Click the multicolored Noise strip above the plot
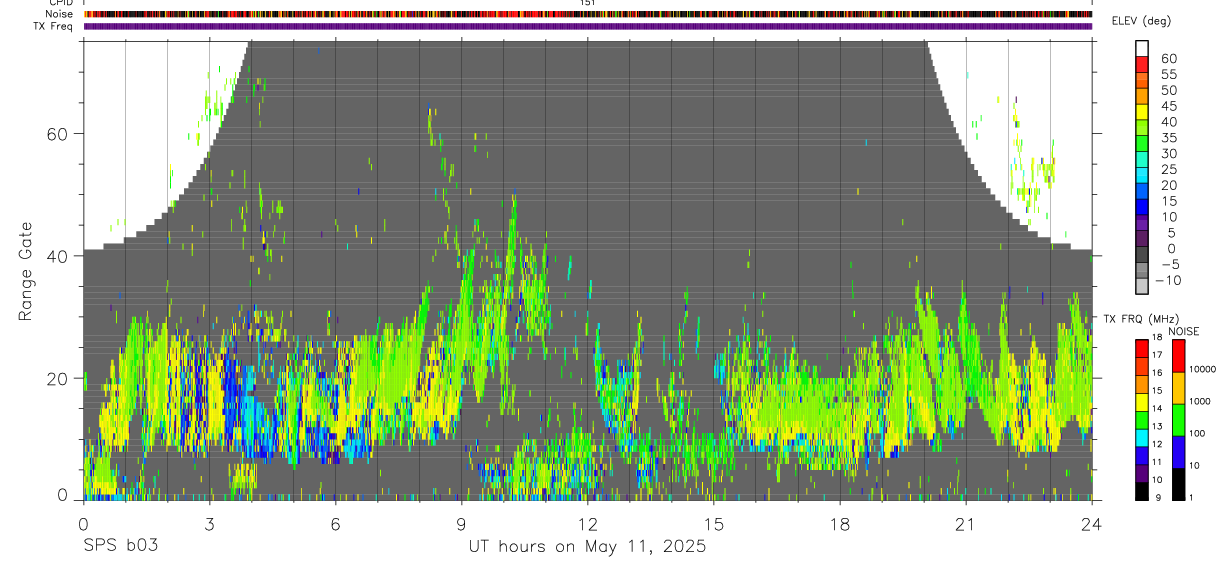Image resolution: width=1228 pixels, height=567 pixels. pyautogui.click(x=588, y=14)
